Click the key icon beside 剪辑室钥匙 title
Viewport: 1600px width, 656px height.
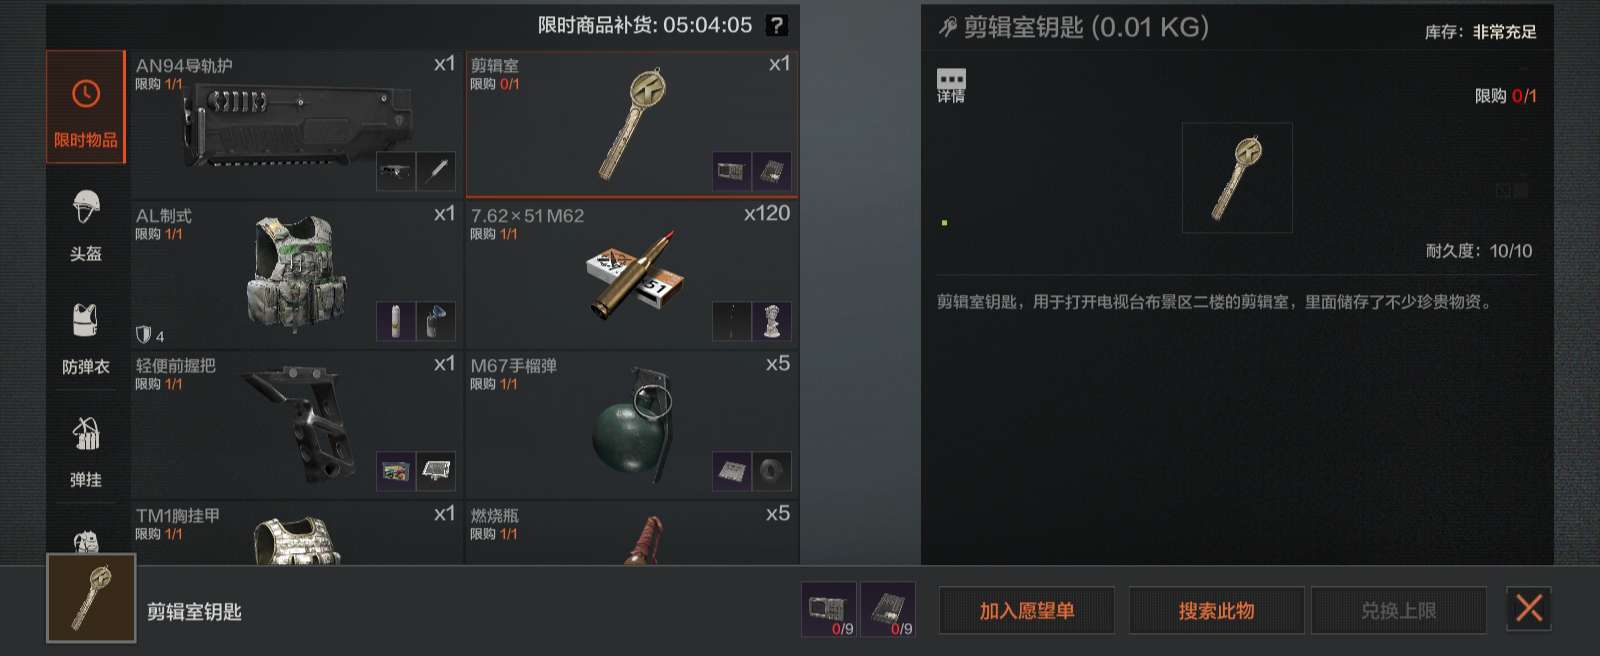(x=947, y=28)
